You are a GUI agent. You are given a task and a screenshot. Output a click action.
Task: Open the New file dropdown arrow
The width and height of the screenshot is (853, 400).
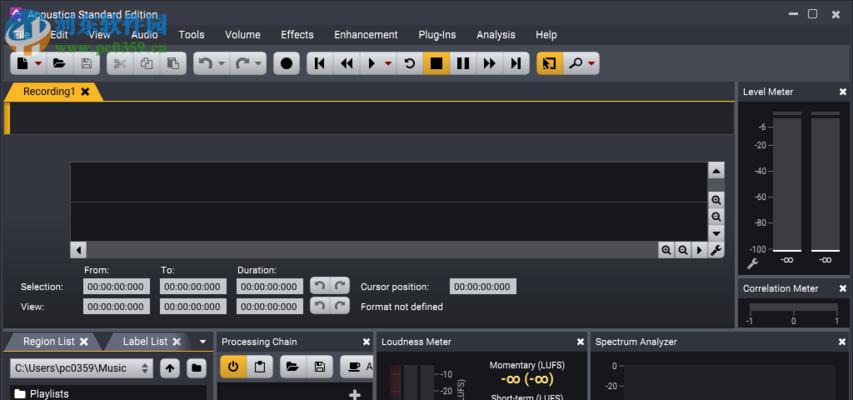point(38,64)
